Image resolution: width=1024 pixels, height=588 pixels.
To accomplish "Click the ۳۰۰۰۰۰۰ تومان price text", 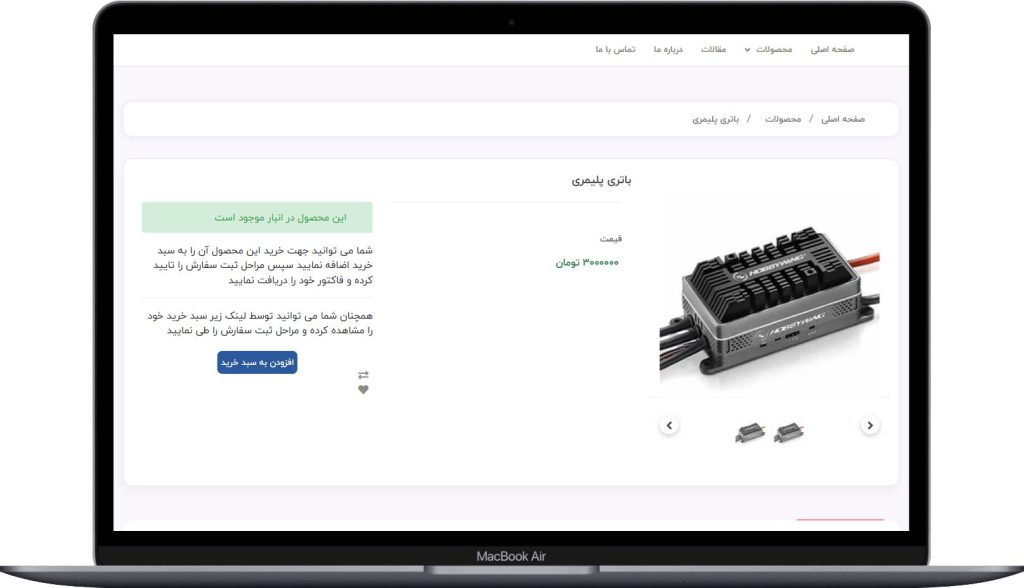I will 586,263.
